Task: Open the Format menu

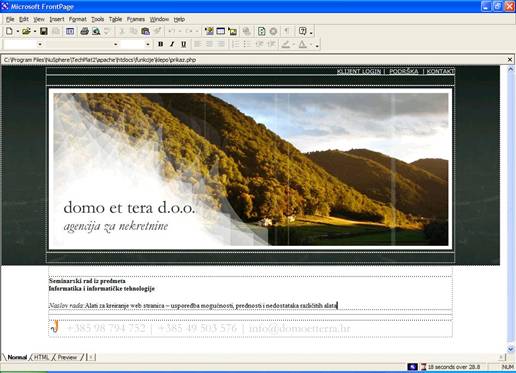Action: (78, 19)
